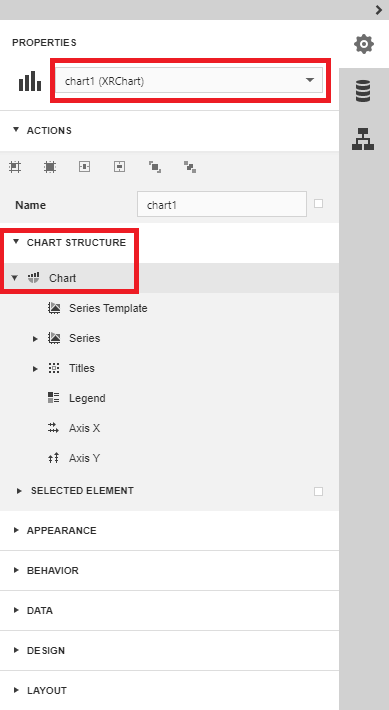Toggle the checkbox on the Selected Element row
Screen dimensions: 389x710
(318, 491)
